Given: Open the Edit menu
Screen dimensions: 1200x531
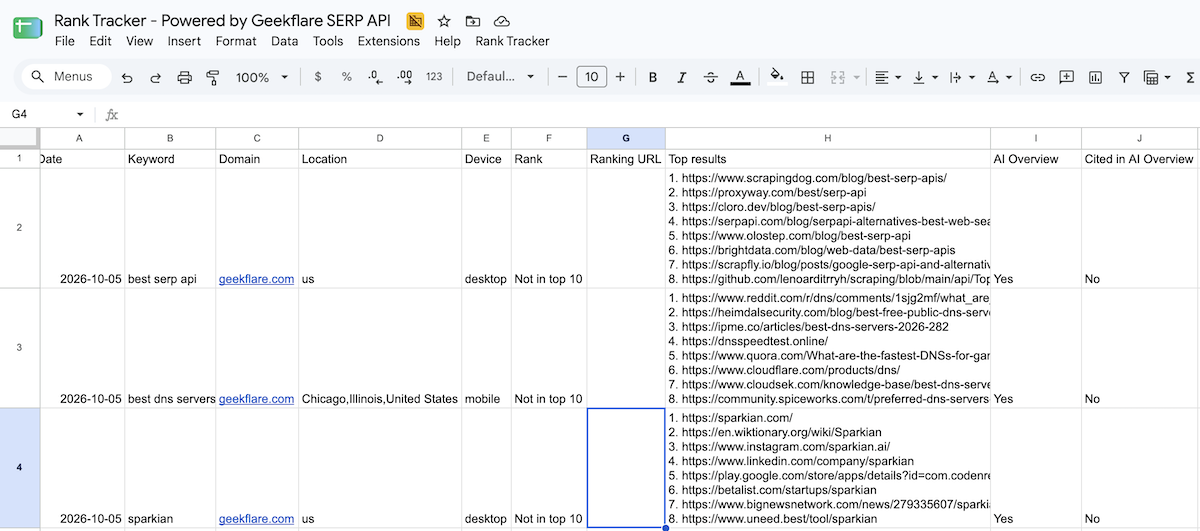Looking at the screenshot, I should [100, 41].
